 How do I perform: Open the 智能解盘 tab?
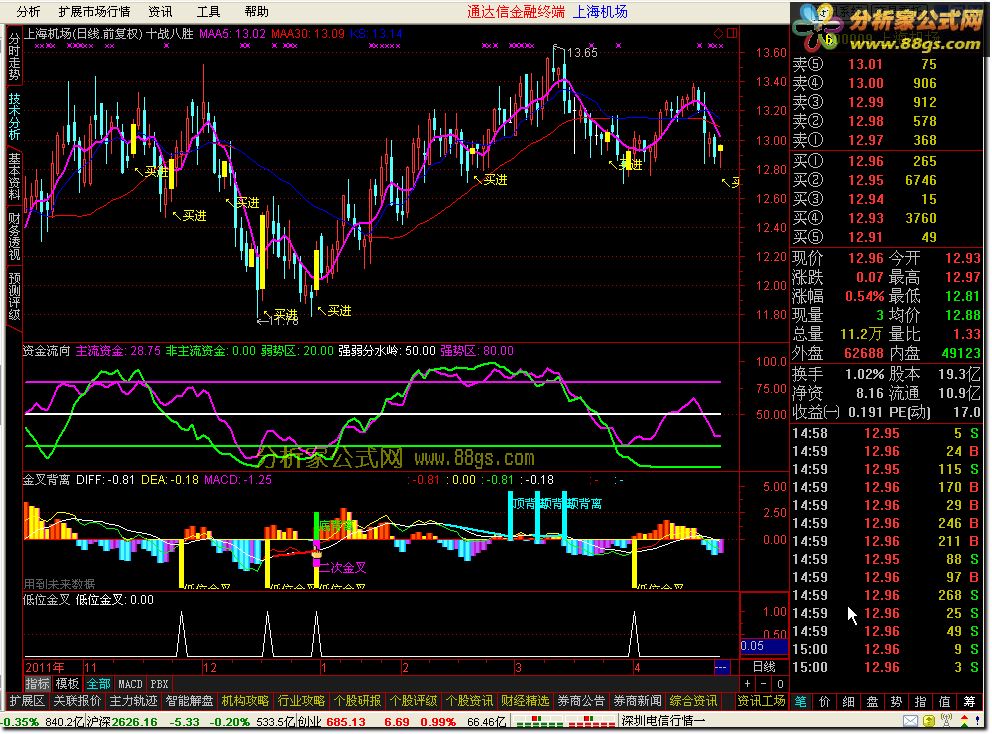[189, 701]
